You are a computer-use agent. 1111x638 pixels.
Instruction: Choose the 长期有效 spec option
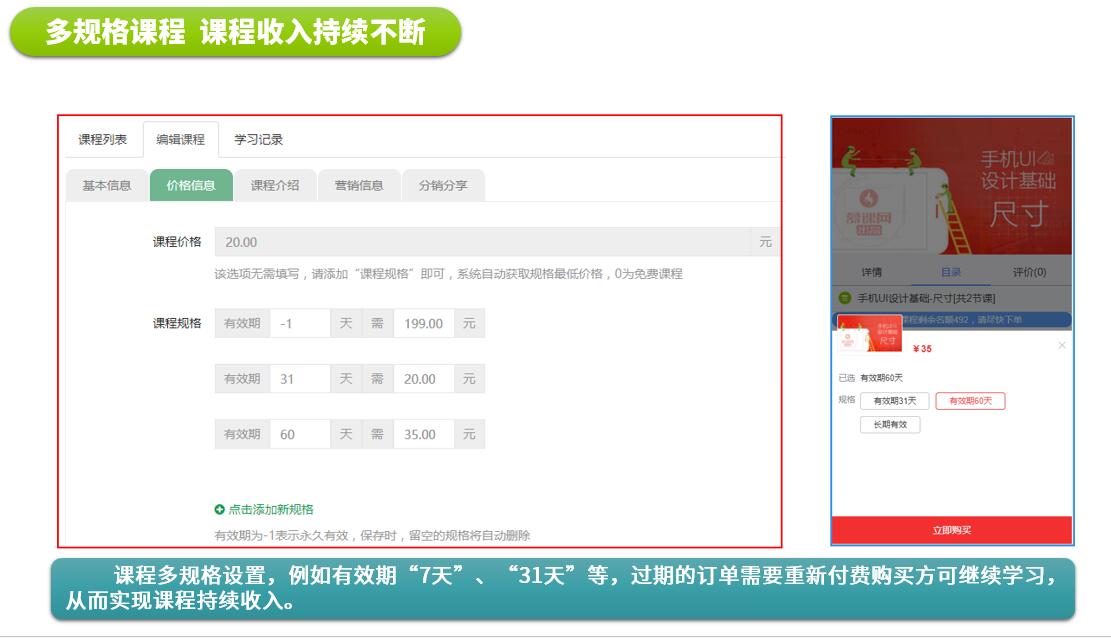tap(890, 425)
